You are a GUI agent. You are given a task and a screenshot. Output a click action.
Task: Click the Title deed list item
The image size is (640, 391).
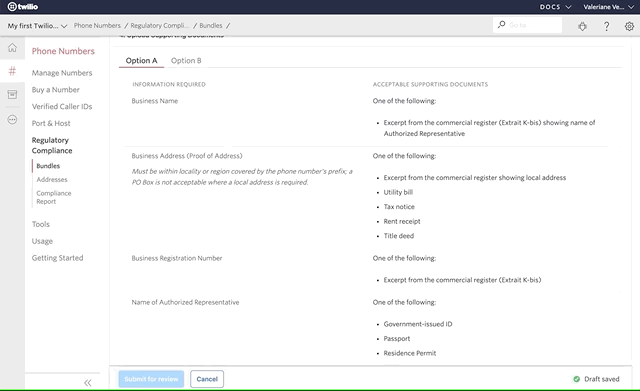[x=399, y=236]
